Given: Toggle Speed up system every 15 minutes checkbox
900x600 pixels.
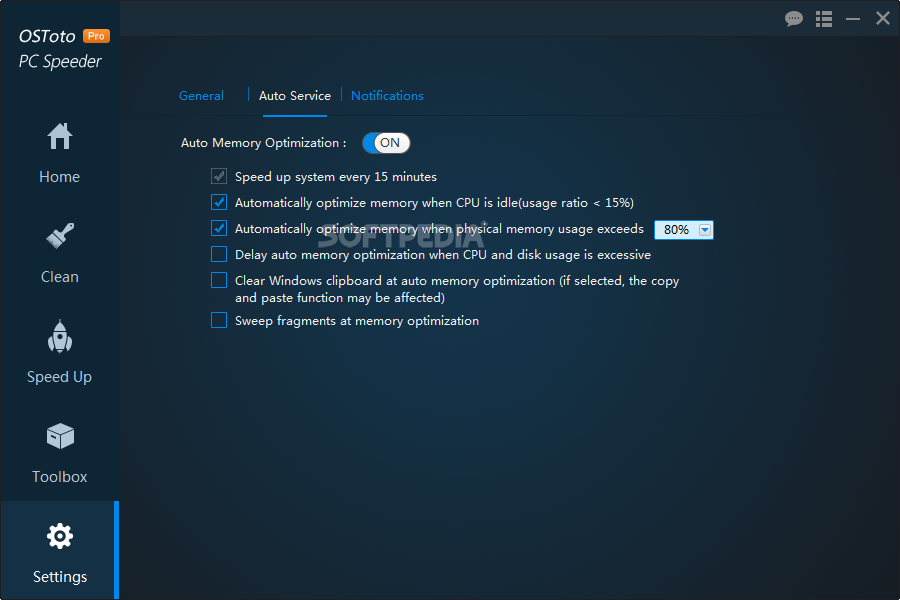Looking at the screenshot, I should tap(219, 176).
